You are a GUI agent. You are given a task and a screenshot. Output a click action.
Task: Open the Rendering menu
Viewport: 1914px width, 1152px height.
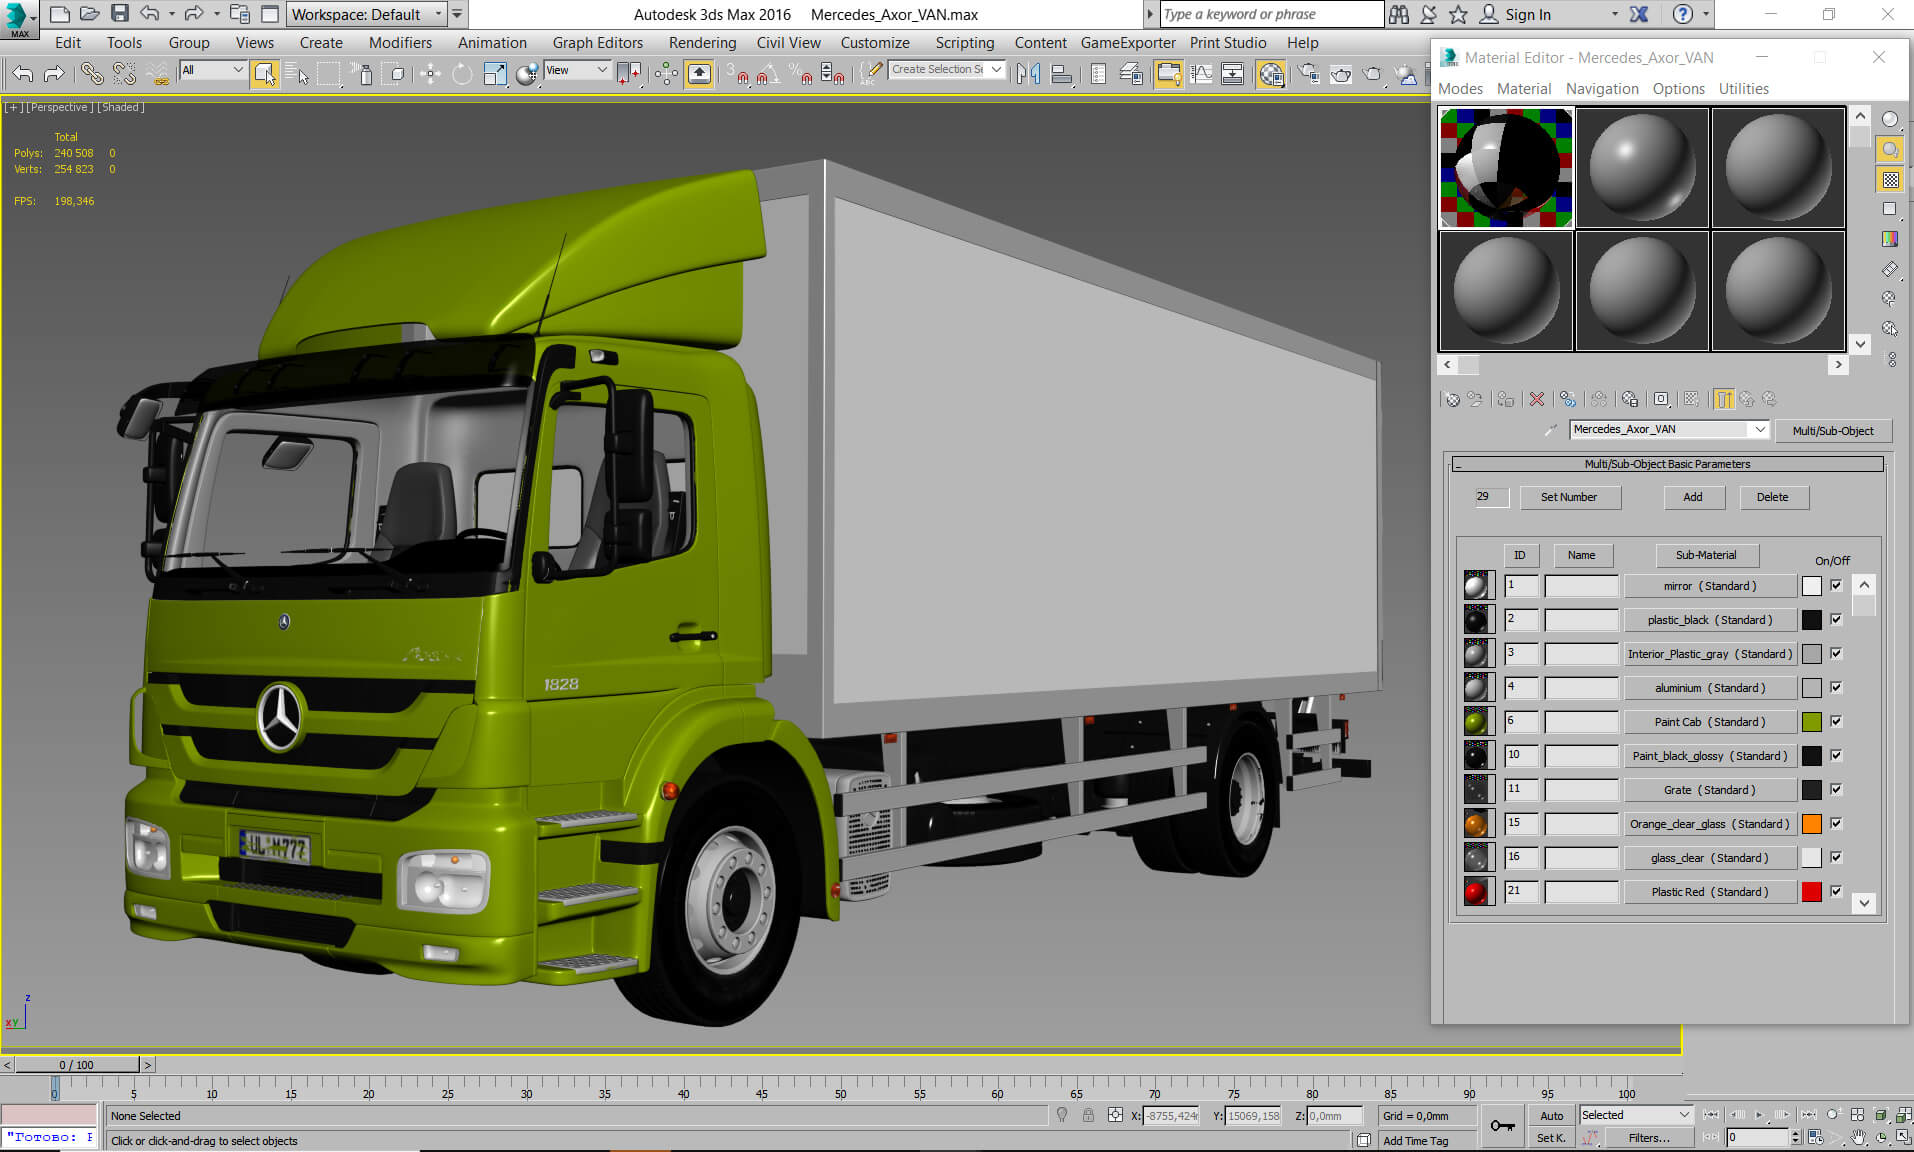(702, 43)
